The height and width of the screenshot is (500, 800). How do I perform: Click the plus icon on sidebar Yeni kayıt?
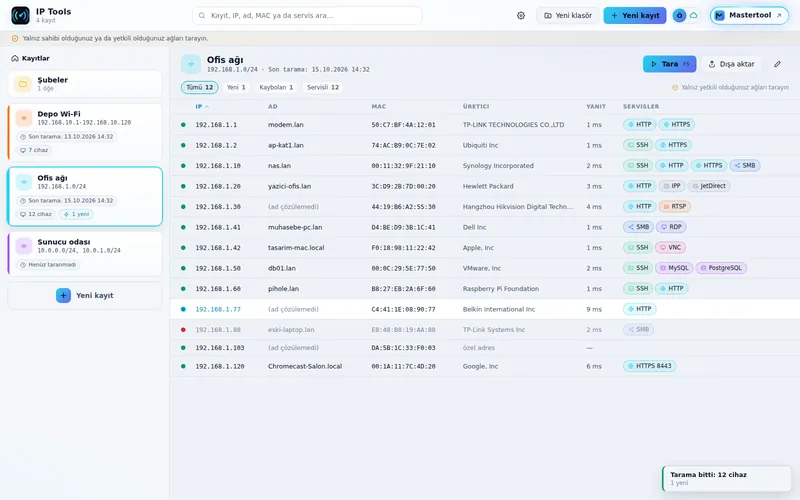(63, 295)
